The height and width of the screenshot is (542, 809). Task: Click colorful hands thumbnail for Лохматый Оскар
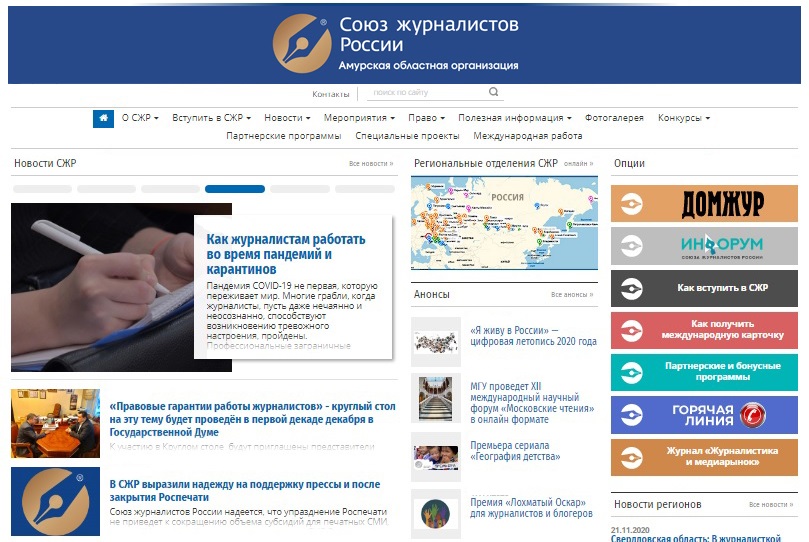point(436,514)
